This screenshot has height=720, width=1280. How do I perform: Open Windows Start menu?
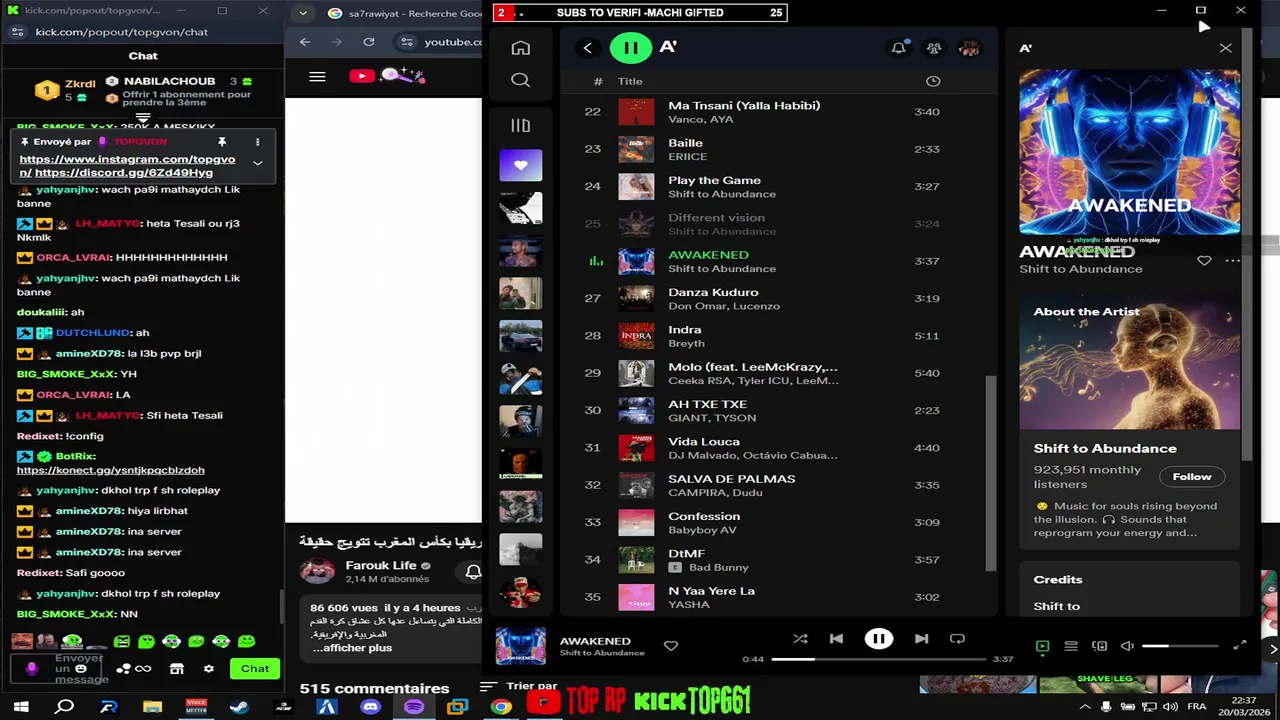[21, 706]
